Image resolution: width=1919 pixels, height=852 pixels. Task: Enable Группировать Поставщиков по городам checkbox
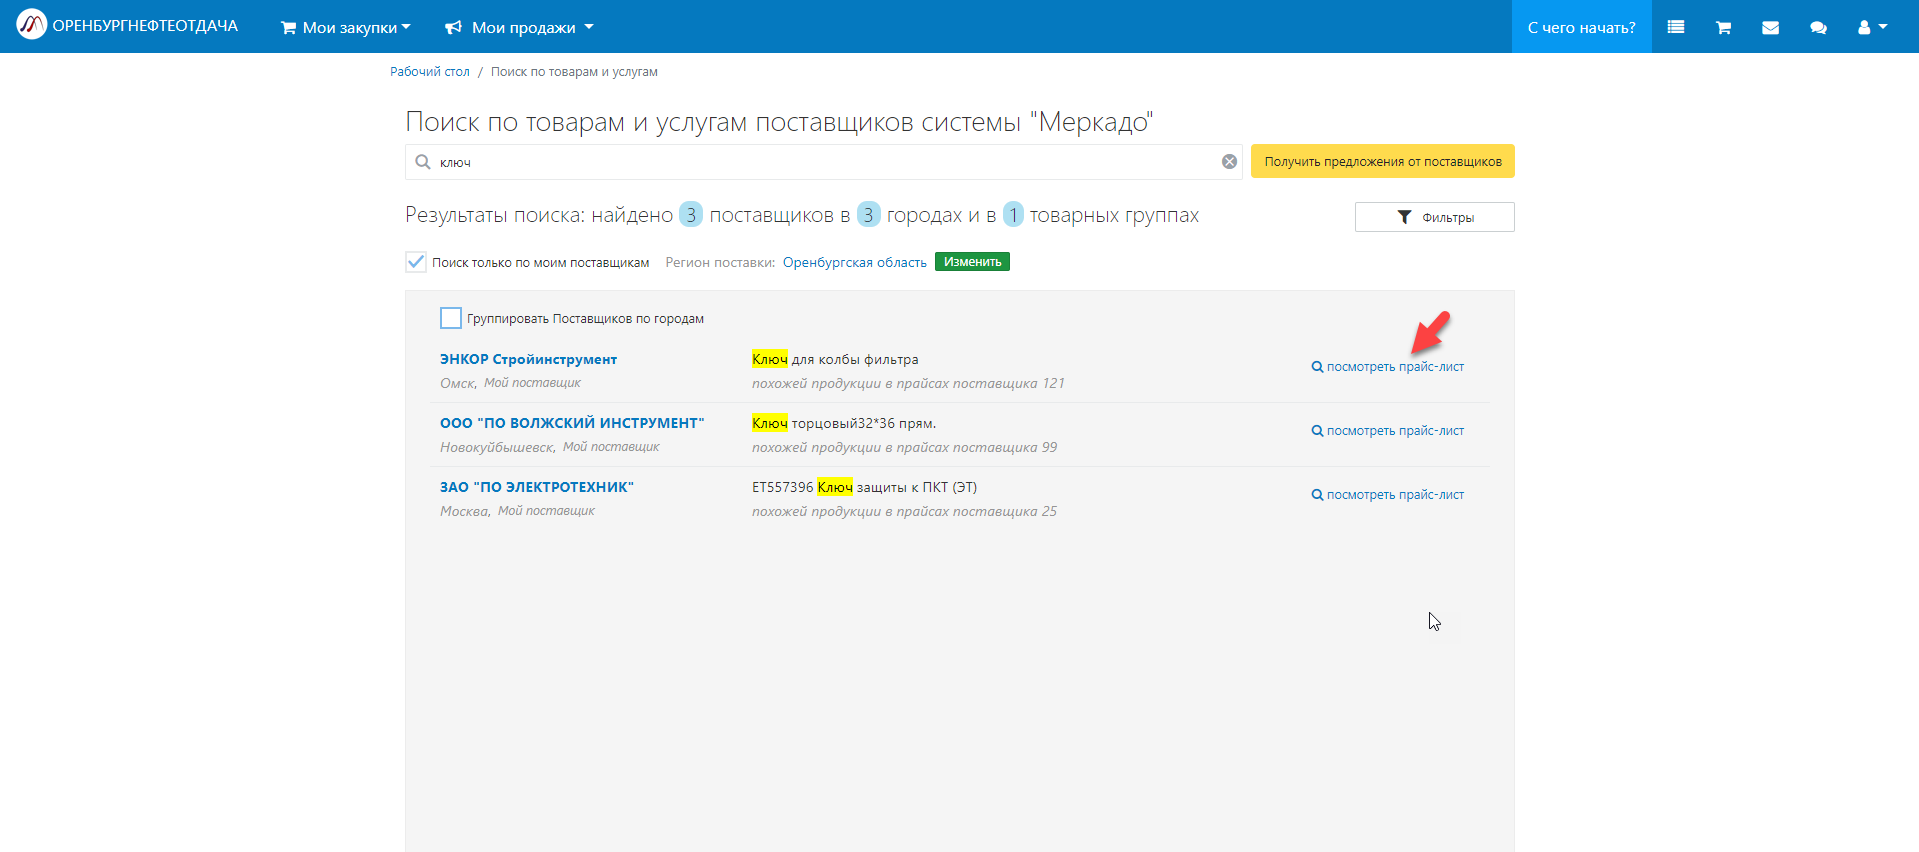451,318
